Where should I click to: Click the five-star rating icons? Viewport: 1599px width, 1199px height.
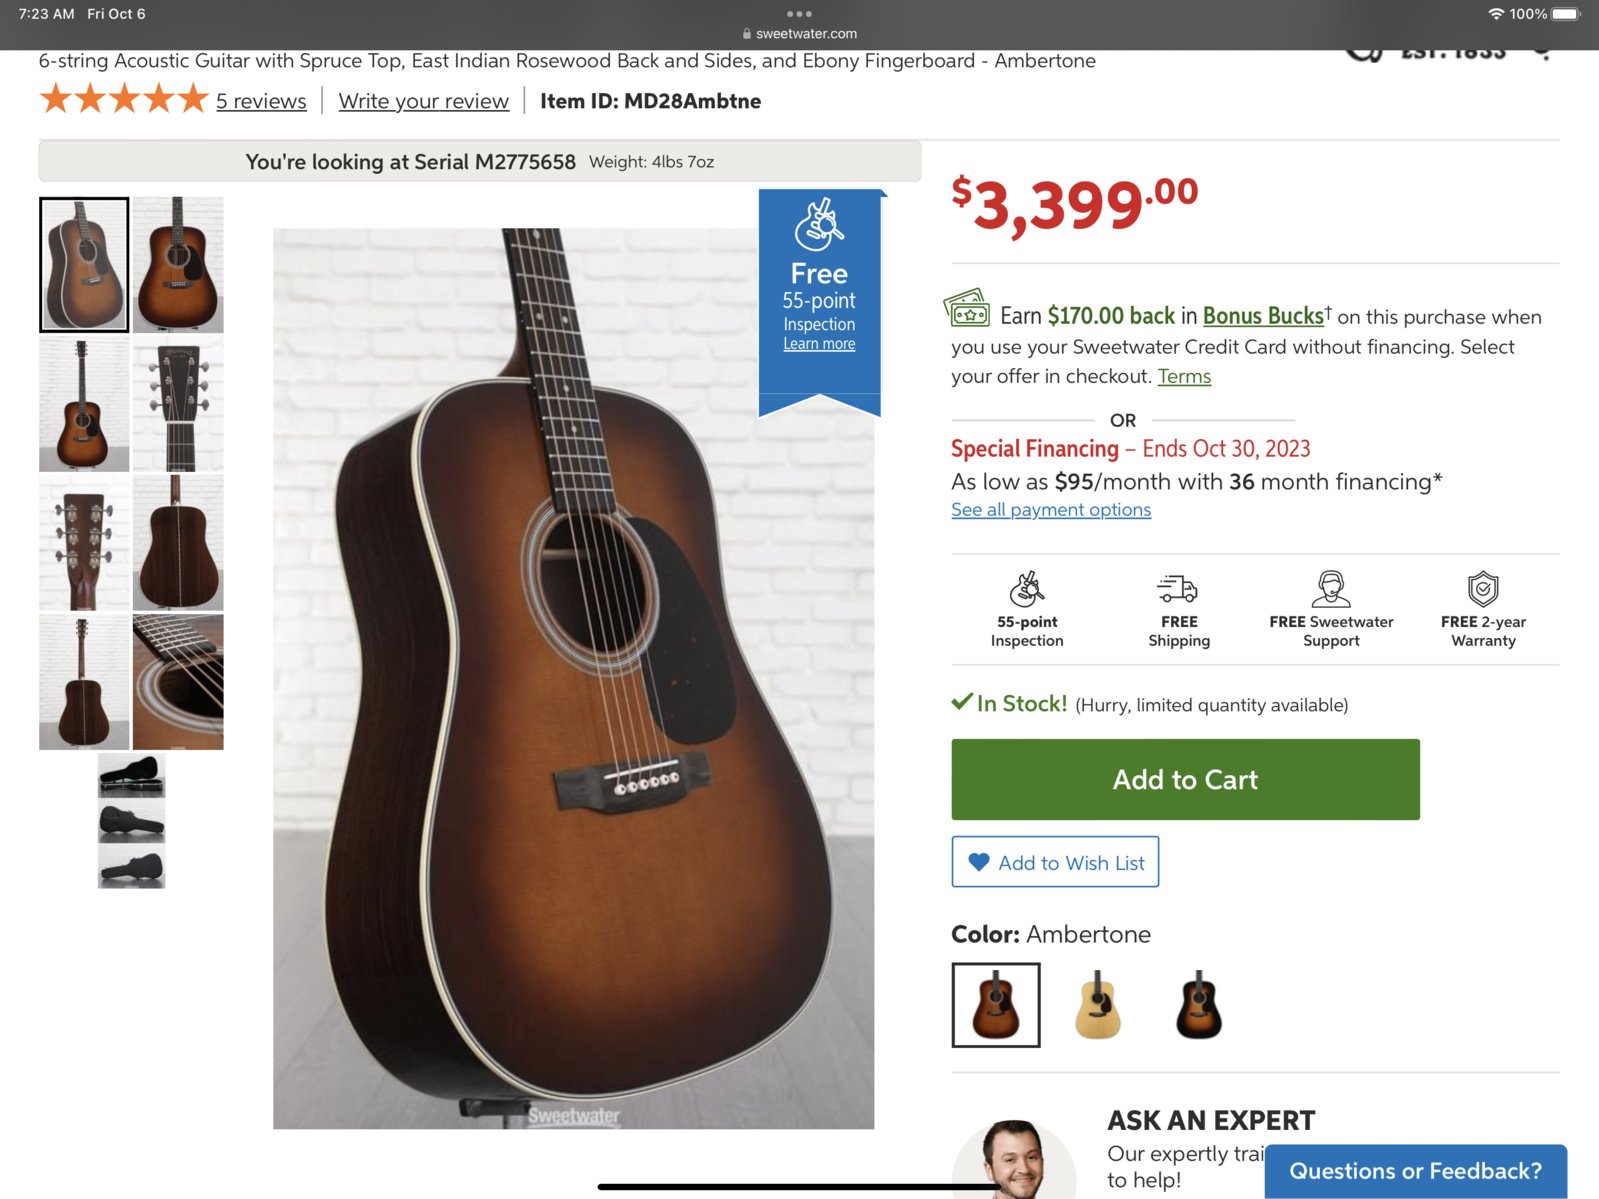point(124,100)
